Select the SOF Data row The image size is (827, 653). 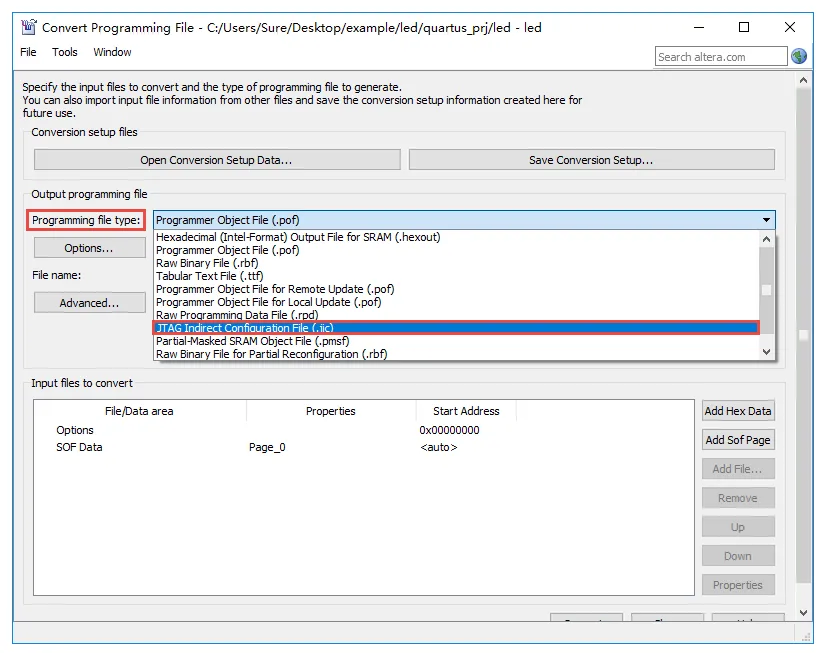363,447
